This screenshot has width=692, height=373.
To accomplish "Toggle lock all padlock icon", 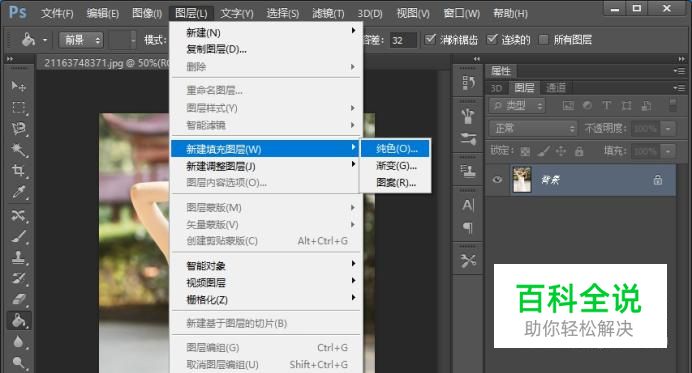I will pos(579,152).
